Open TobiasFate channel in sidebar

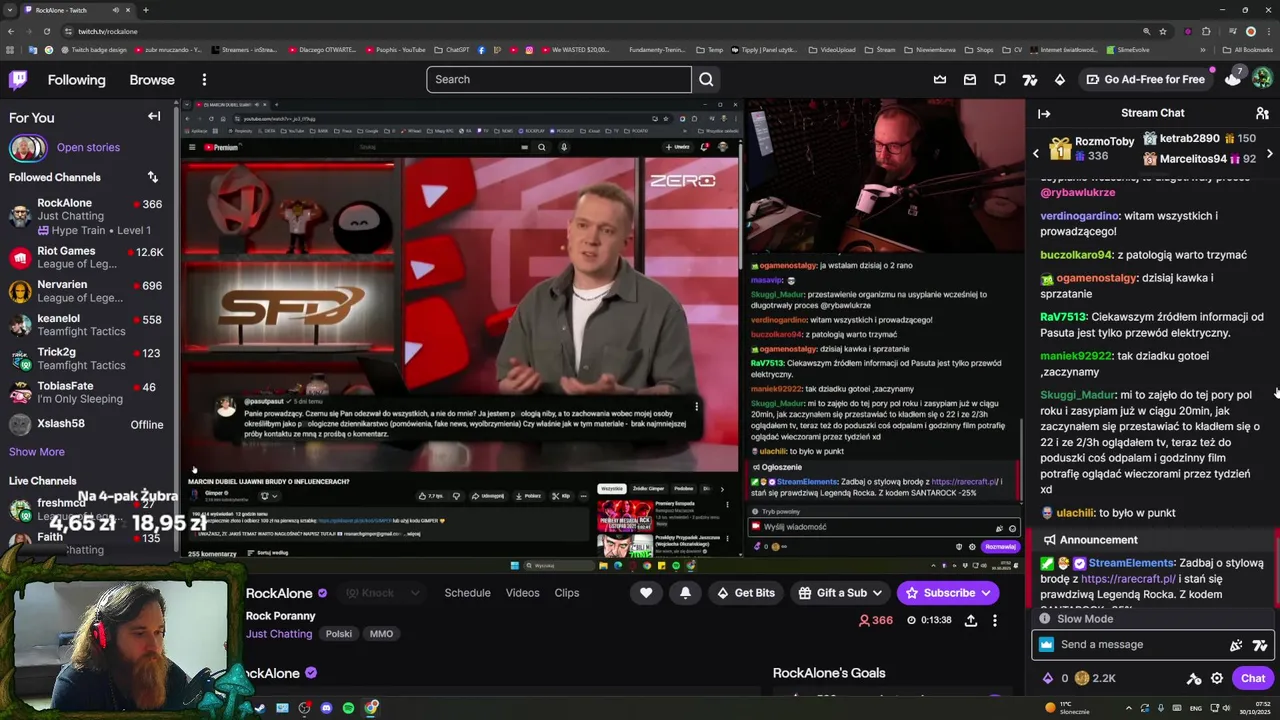[x=87, y=392]
